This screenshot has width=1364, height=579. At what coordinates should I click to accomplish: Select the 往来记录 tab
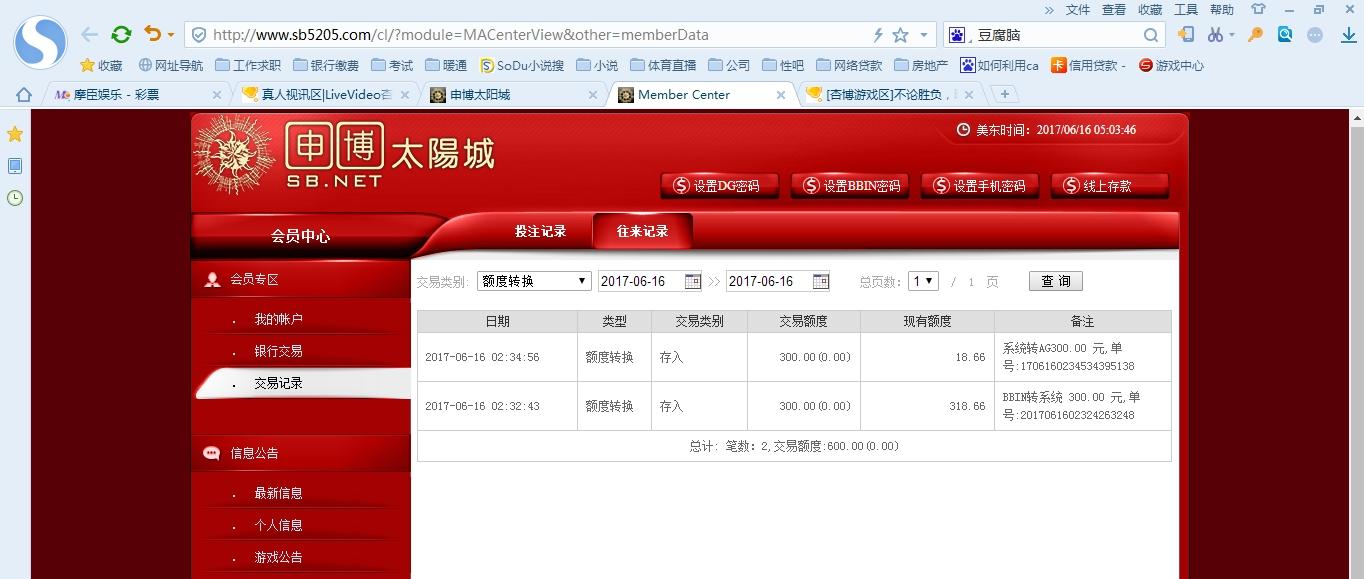[x=642, y=231]
